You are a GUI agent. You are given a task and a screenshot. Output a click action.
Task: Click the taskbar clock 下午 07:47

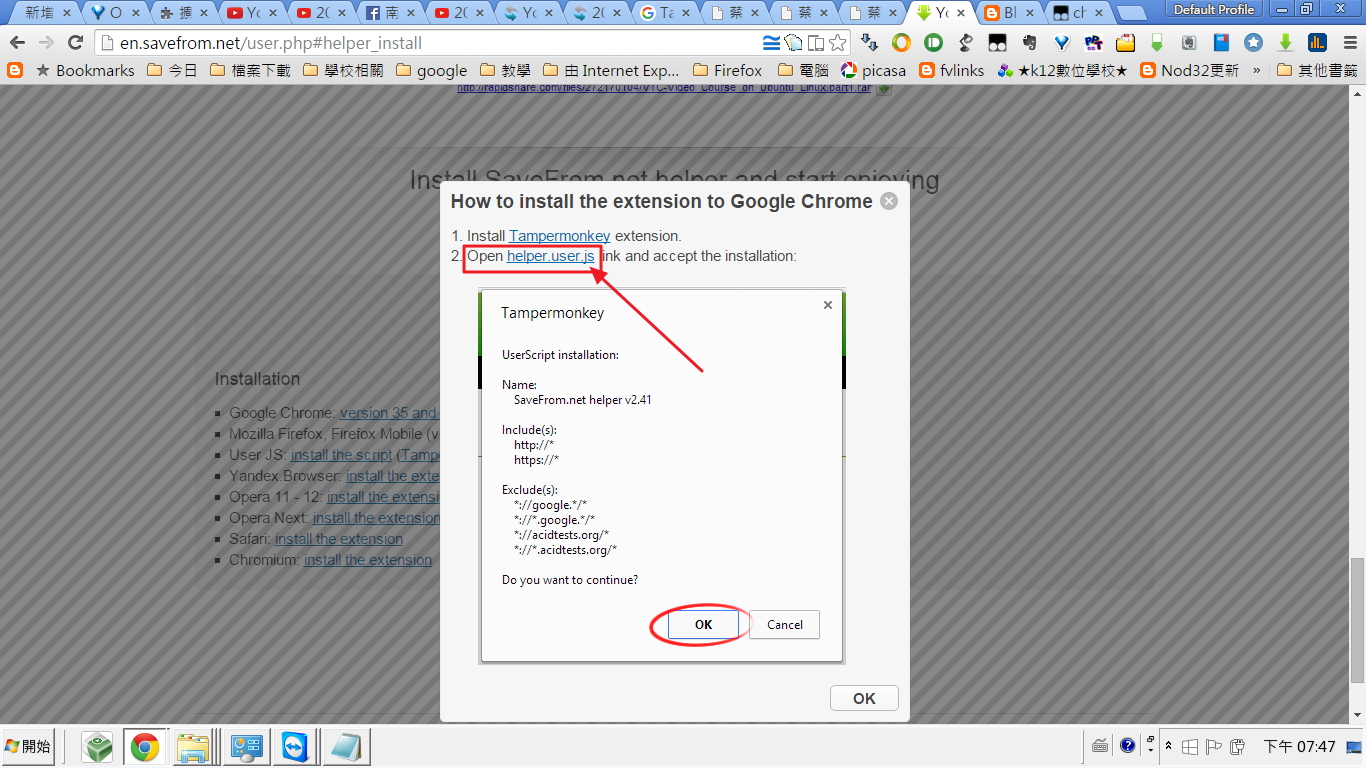coord(1300,746)
